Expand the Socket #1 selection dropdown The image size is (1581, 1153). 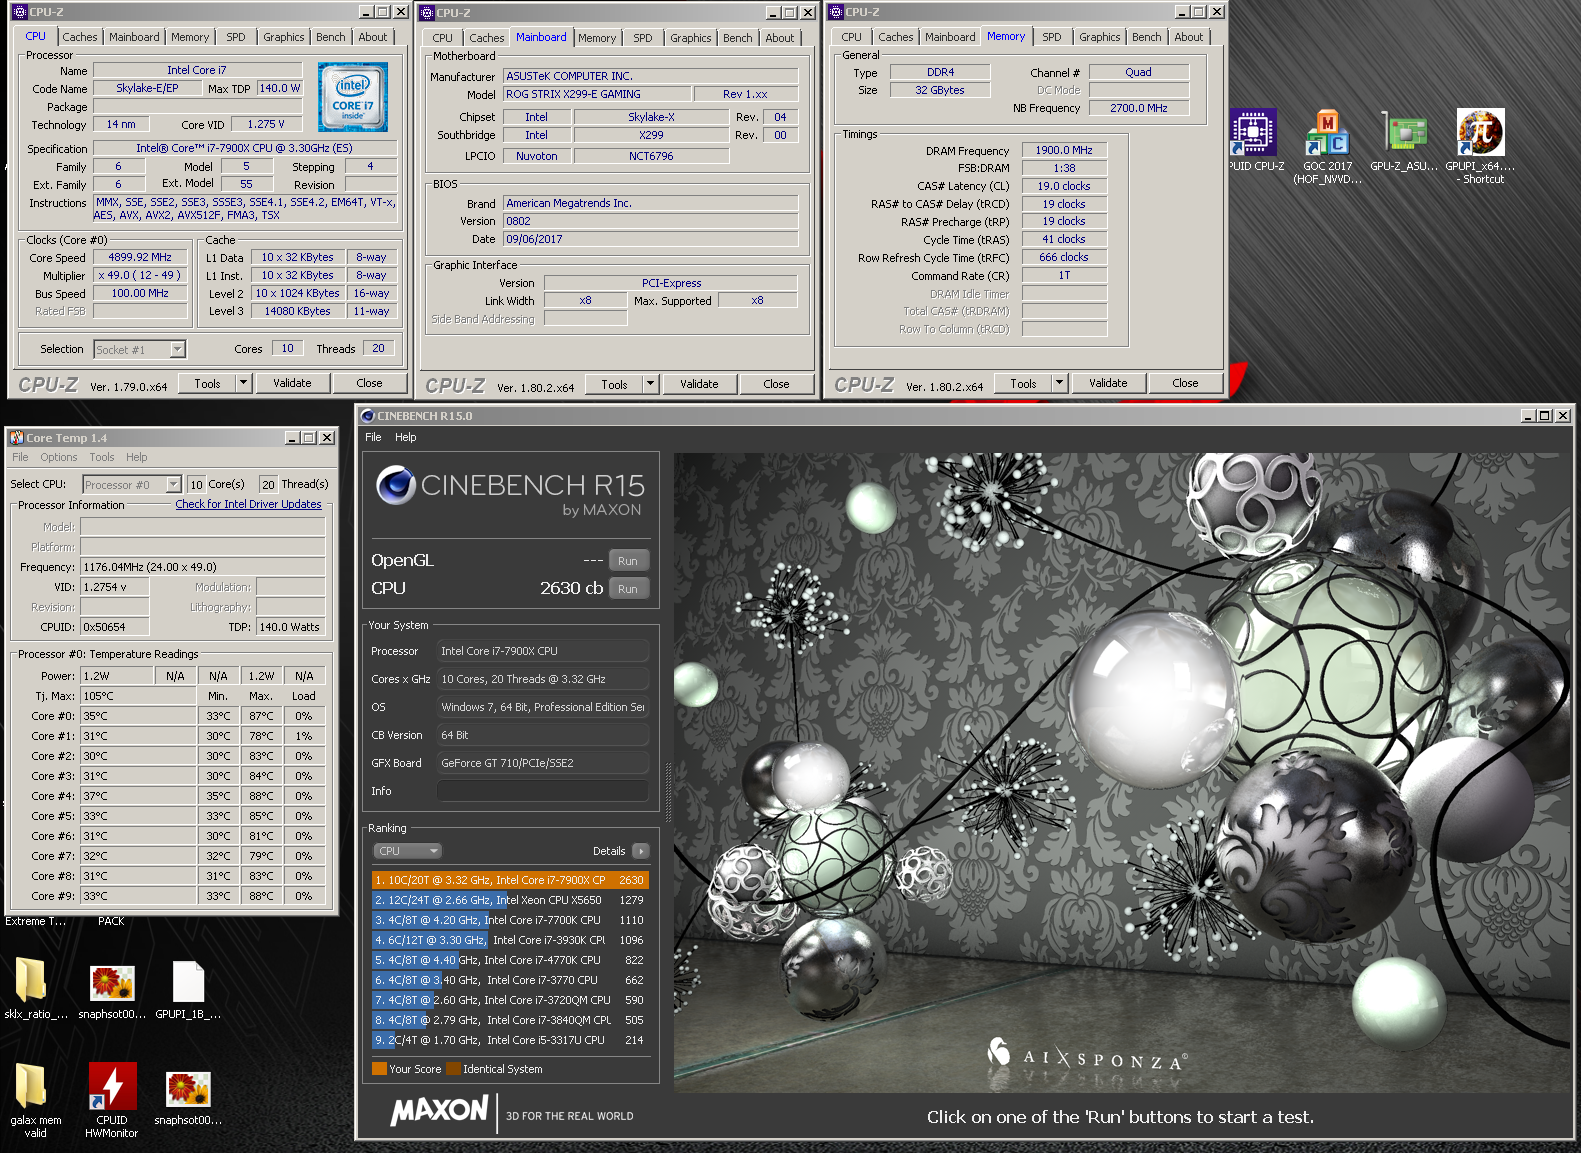(x=178, y=349)
